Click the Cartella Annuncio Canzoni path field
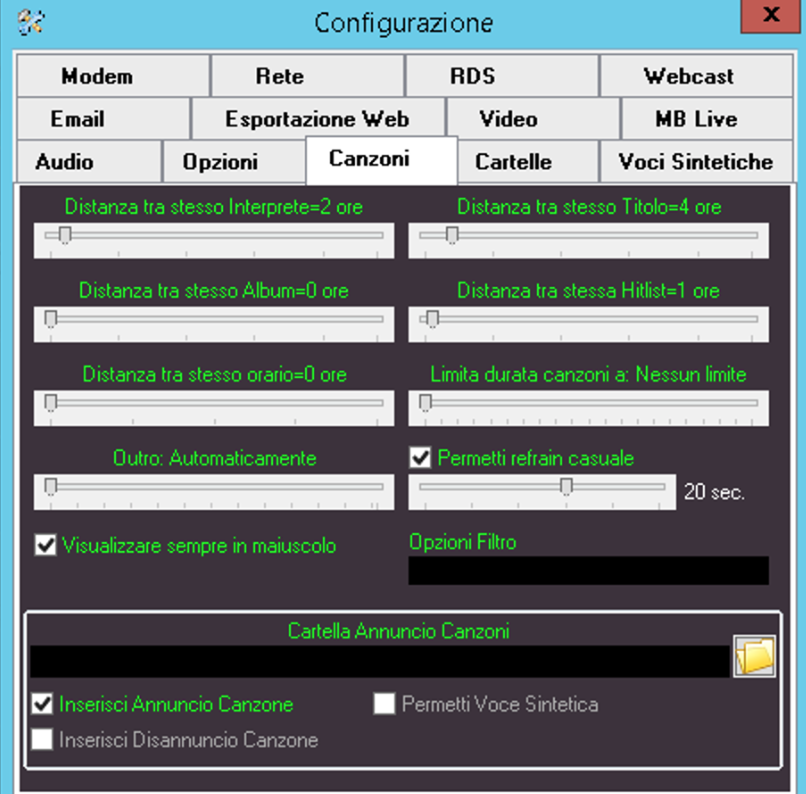Image resolution: width=806 pixels, height=794 pixels. tap(379, 661)
